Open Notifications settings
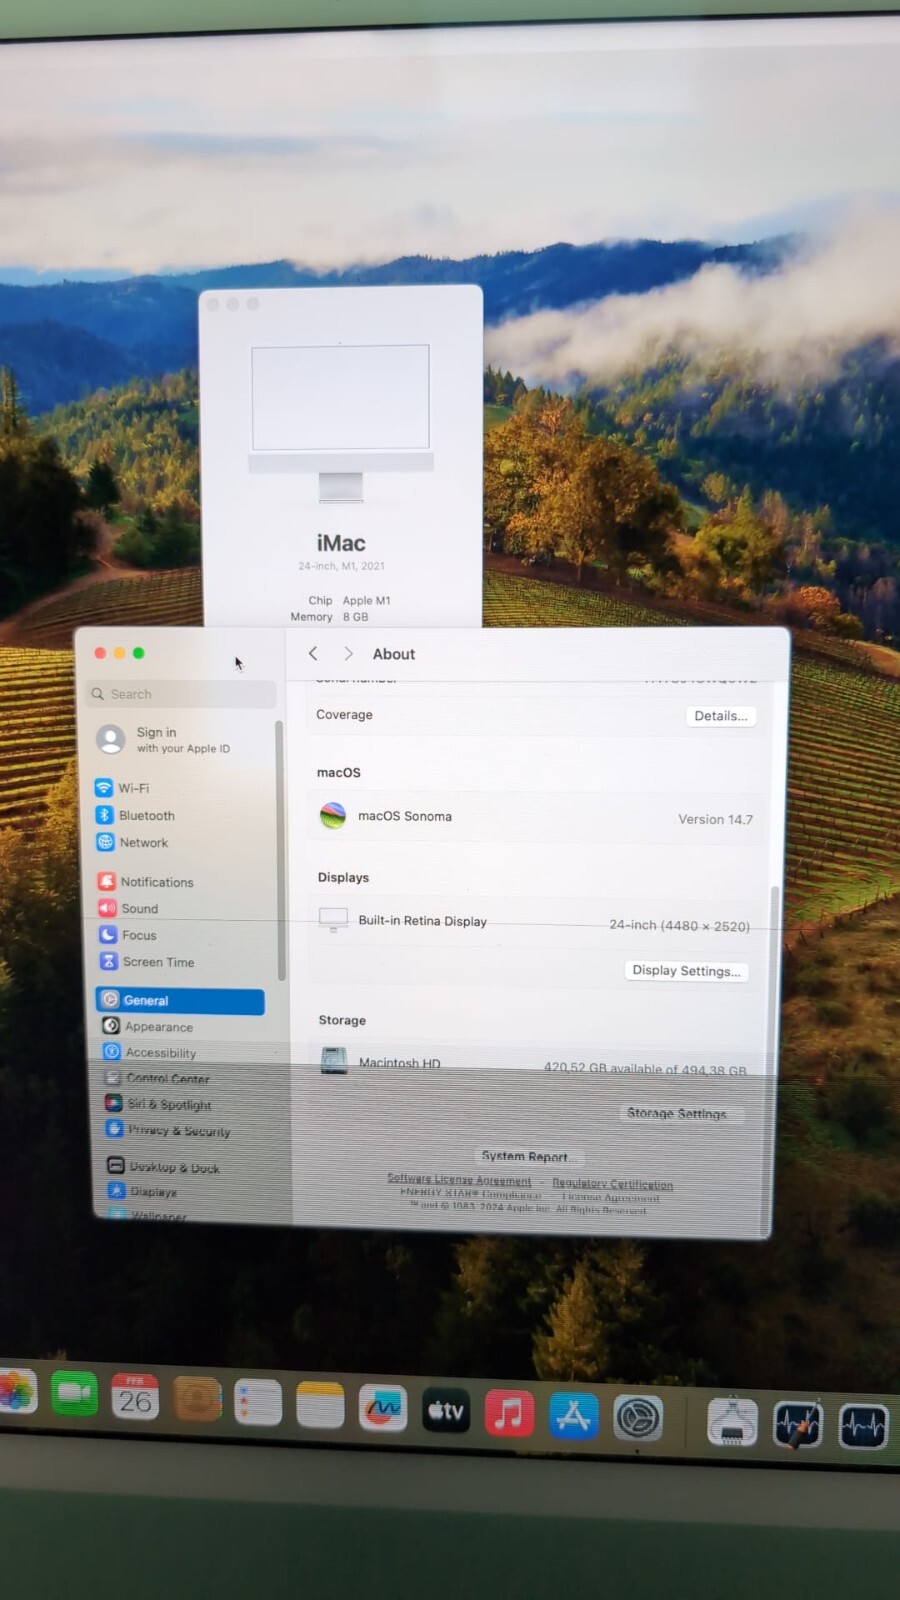The width and height of the screenshot is (900, 1600). 146,881
